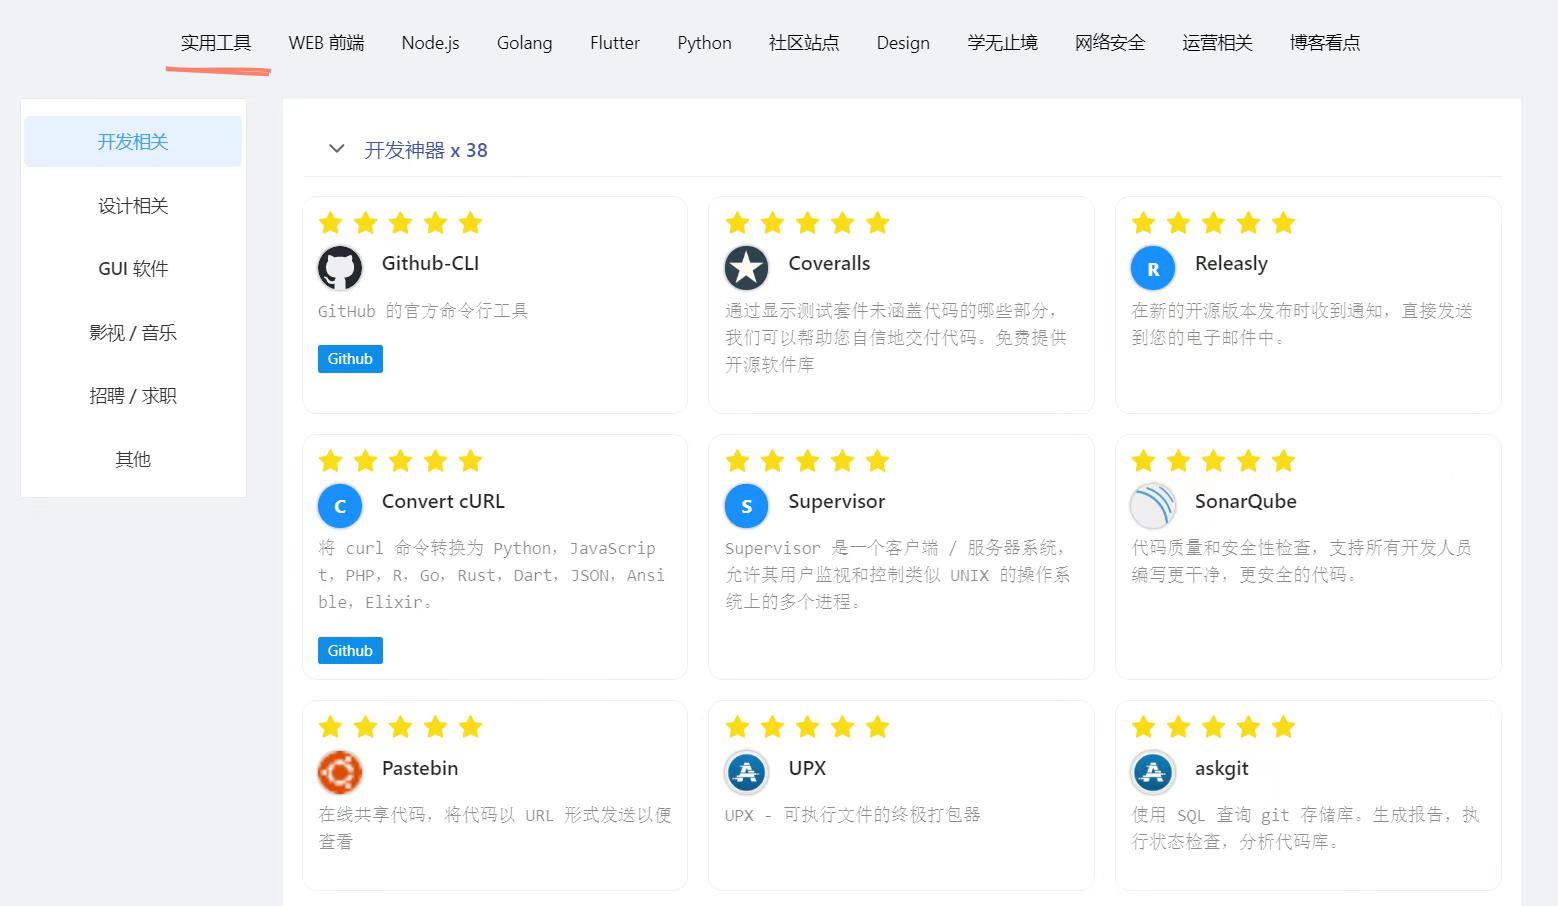Select 设计相关 in the sidebar

click(x=133, y=205)
